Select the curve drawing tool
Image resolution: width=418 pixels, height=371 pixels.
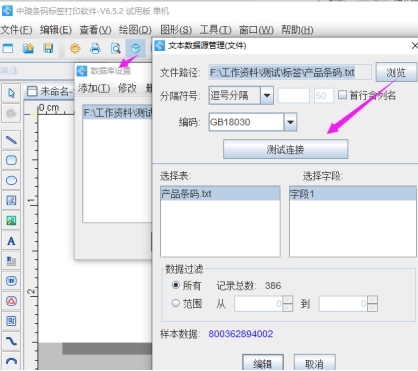11,341
